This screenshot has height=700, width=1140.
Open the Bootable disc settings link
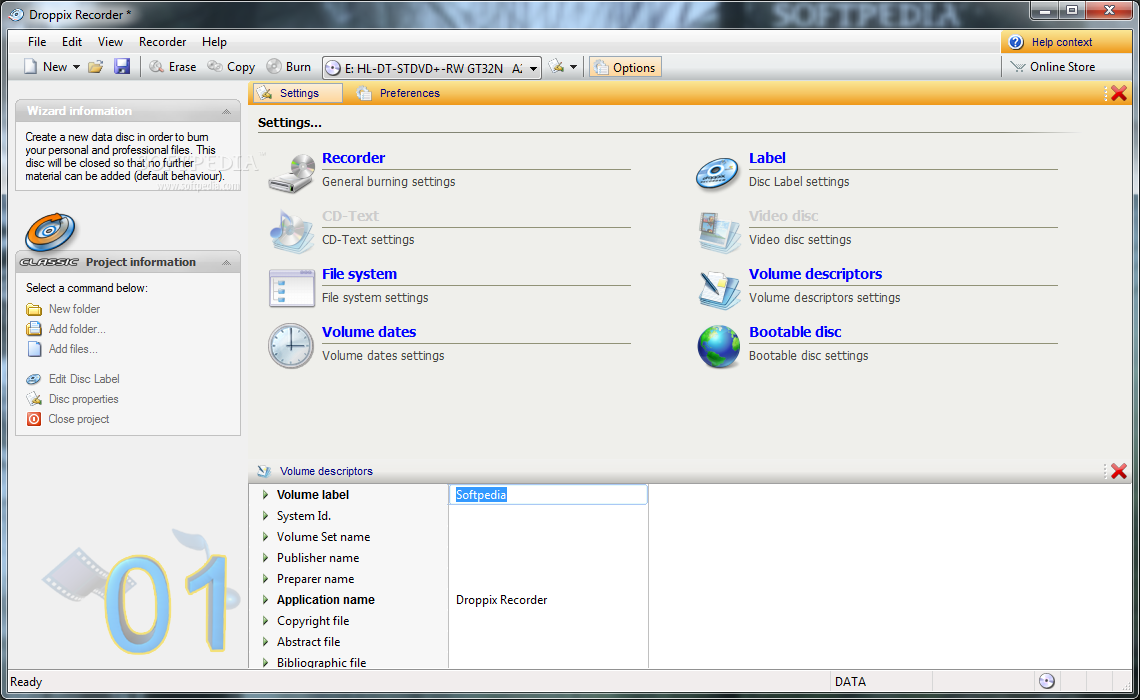click(795, 332)
